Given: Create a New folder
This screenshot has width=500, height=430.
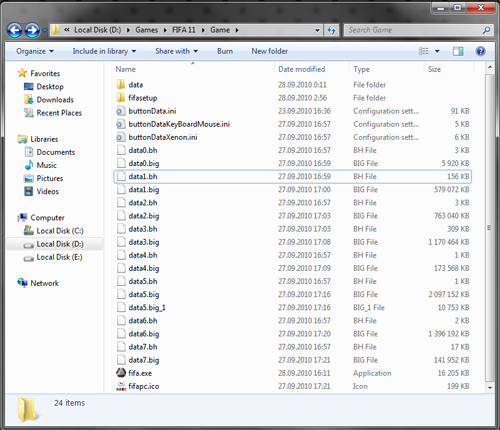Looking at the screenshot, I should click(x=269, y=51).
